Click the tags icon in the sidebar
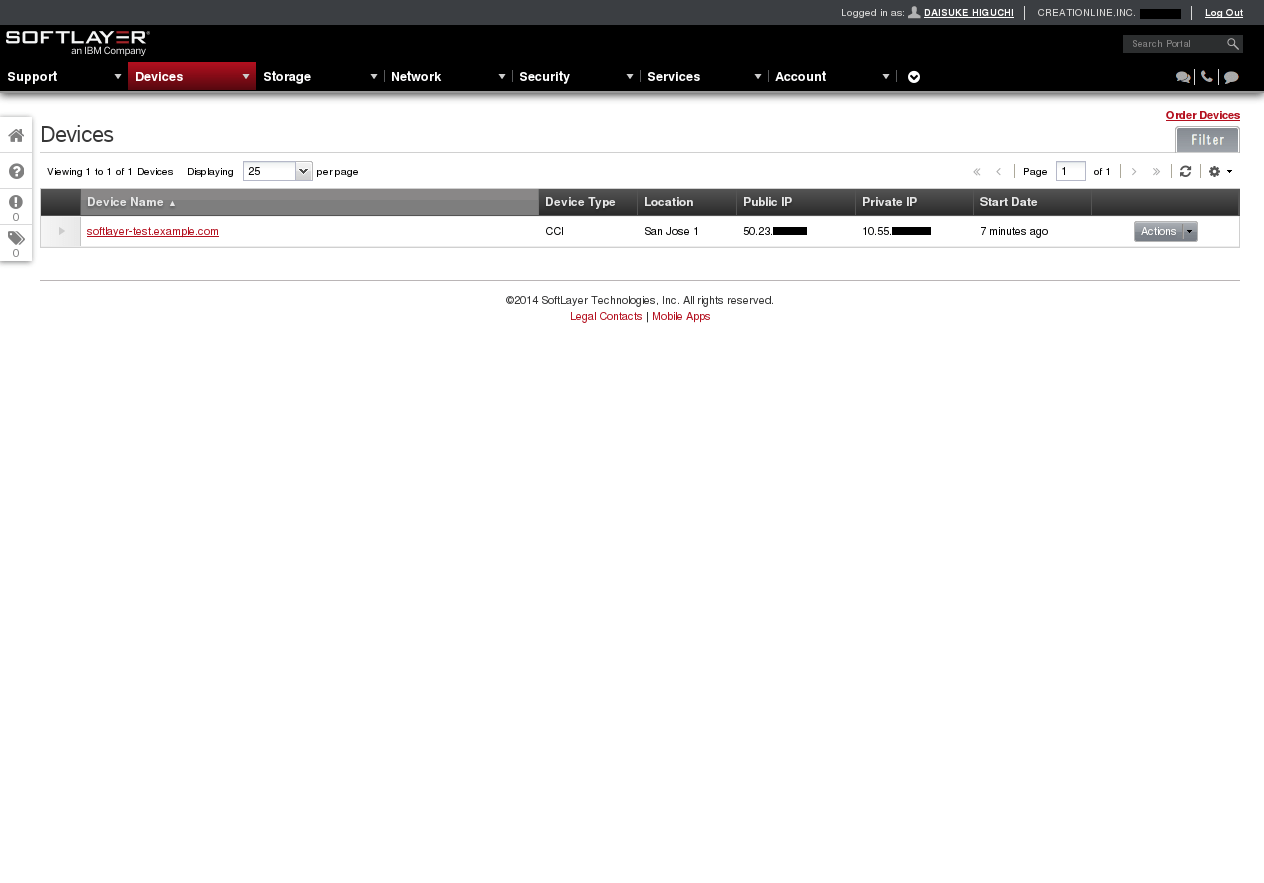This screenshot has height=883, width=1264. click(x=16, y=238)
